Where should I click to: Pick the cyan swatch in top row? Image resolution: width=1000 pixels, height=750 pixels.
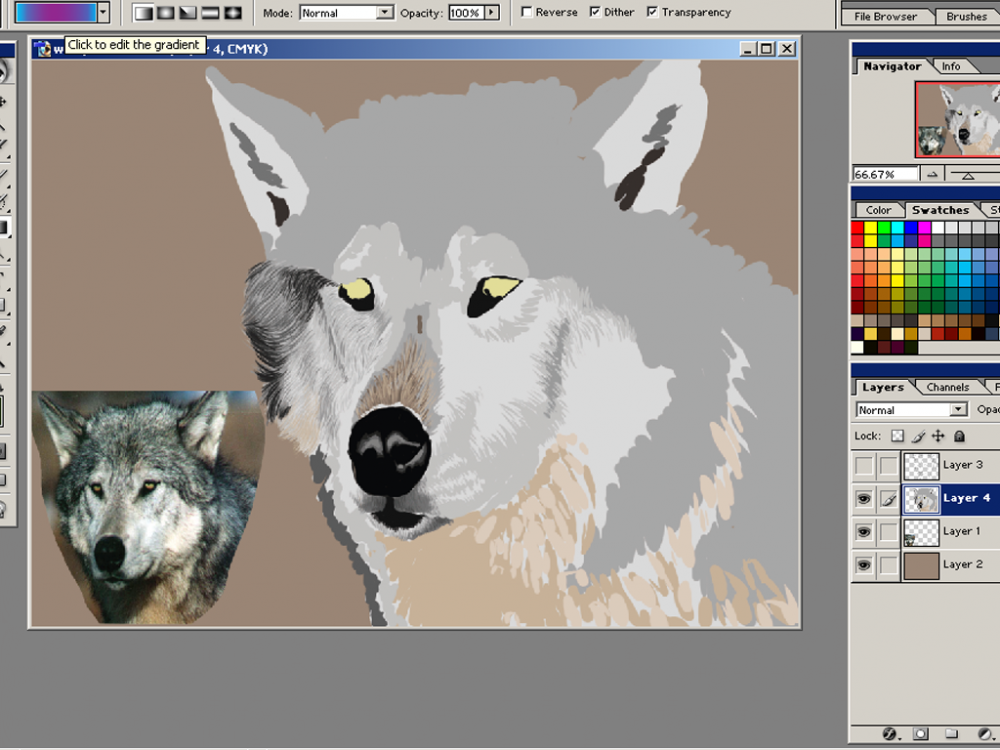[x=897, y=227]
